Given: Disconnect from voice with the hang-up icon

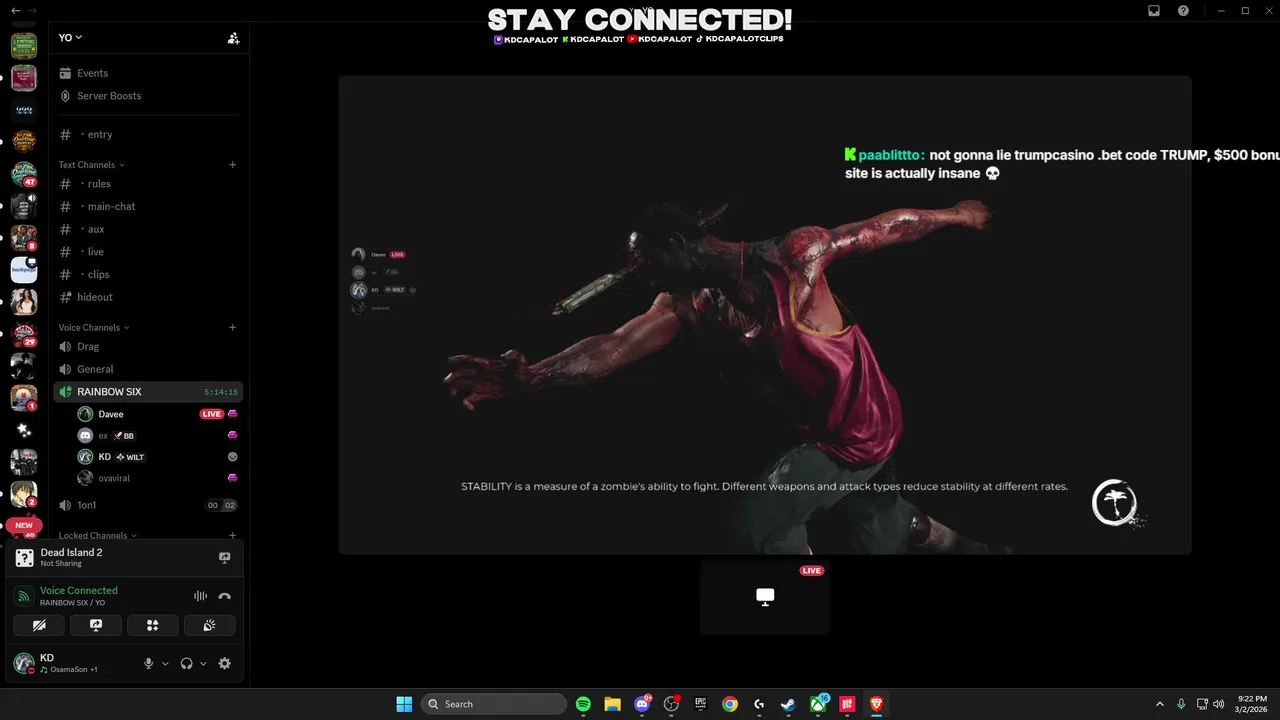Looking at the screenshot, I should 225,596.
